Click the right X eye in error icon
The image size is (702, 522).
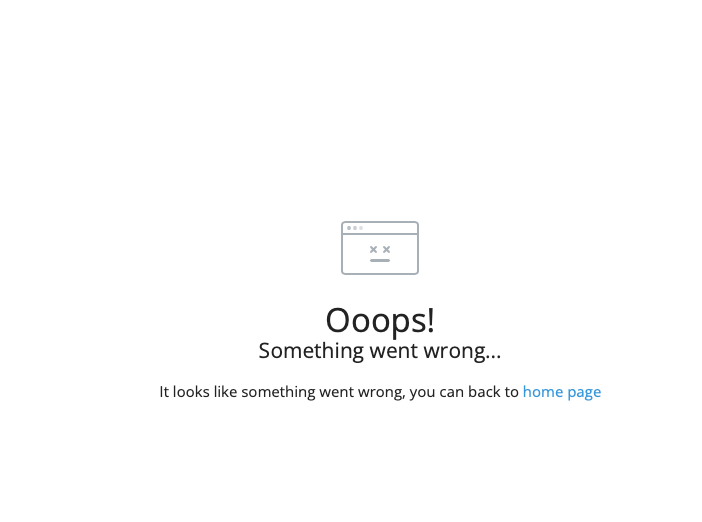point(386,249)
